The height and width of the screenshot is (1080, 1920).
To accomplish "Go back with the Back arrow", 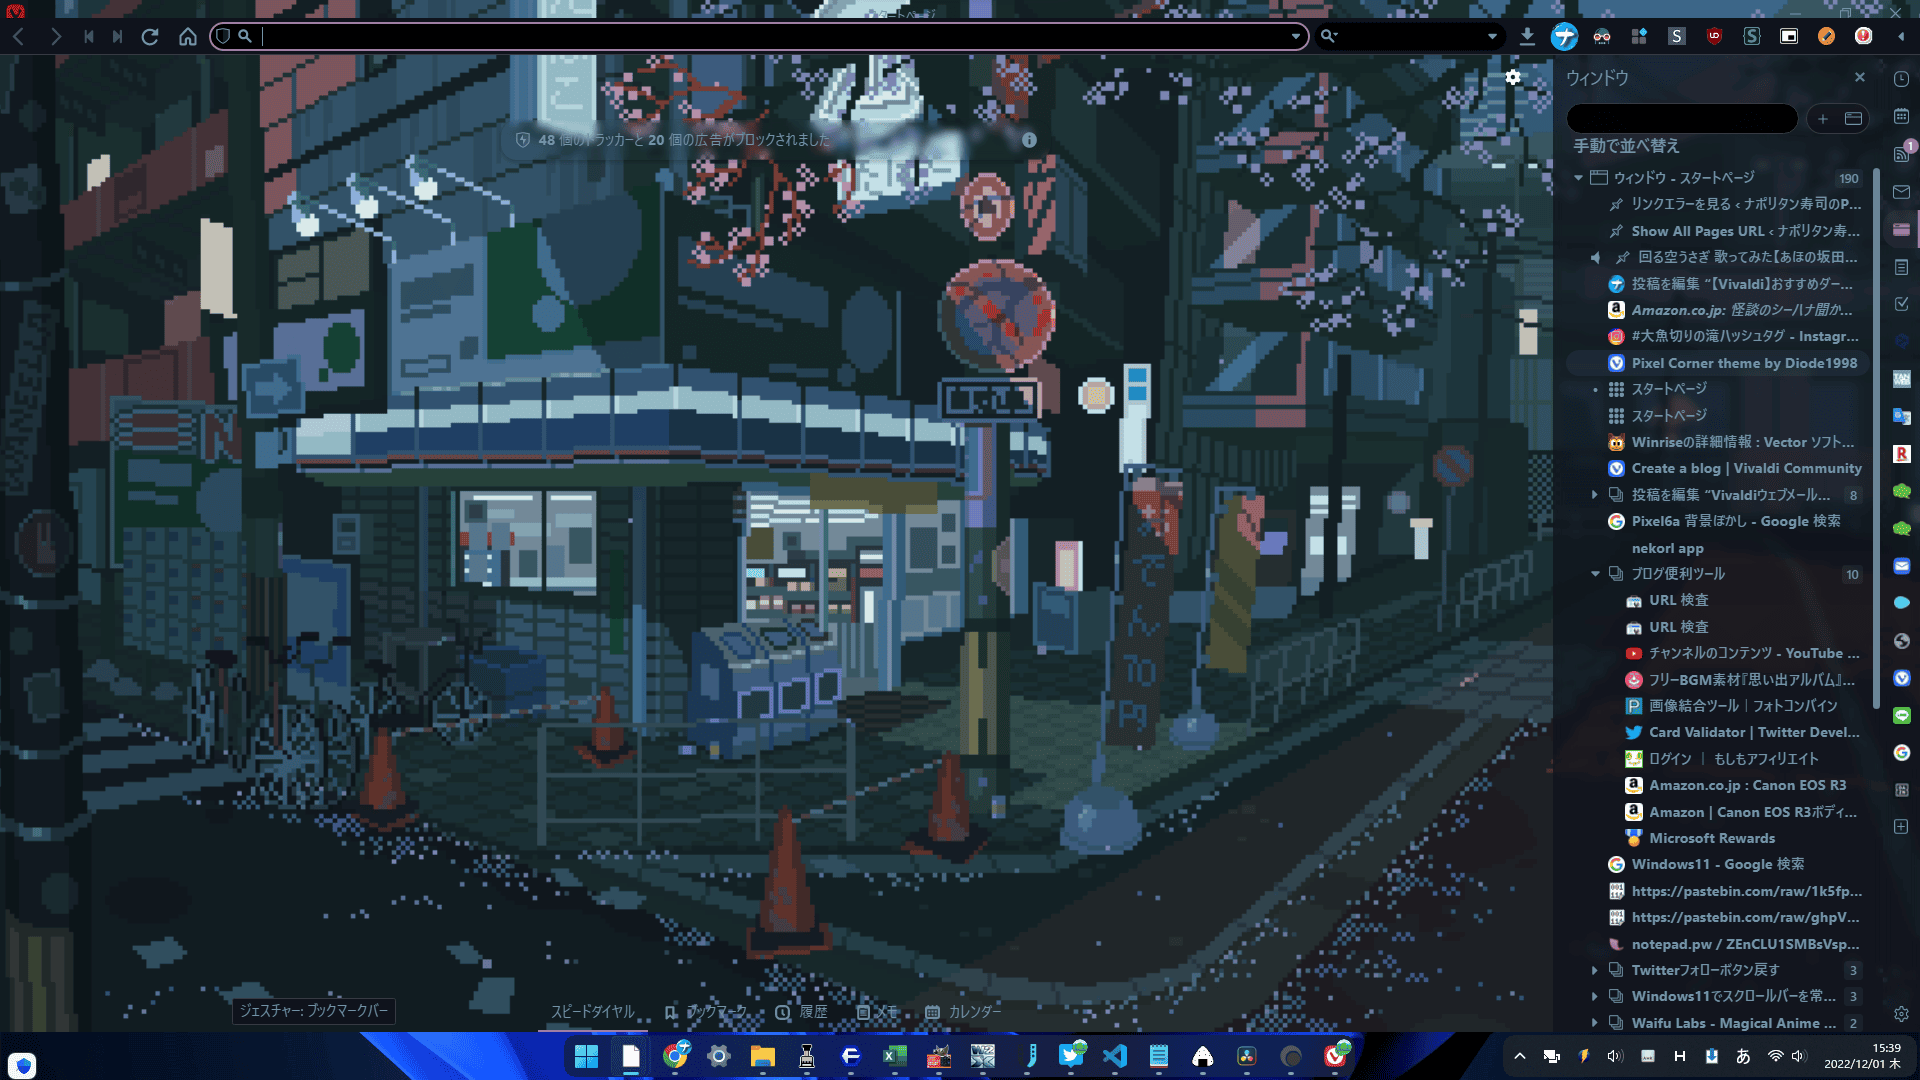I will click(x=19, y=37).
